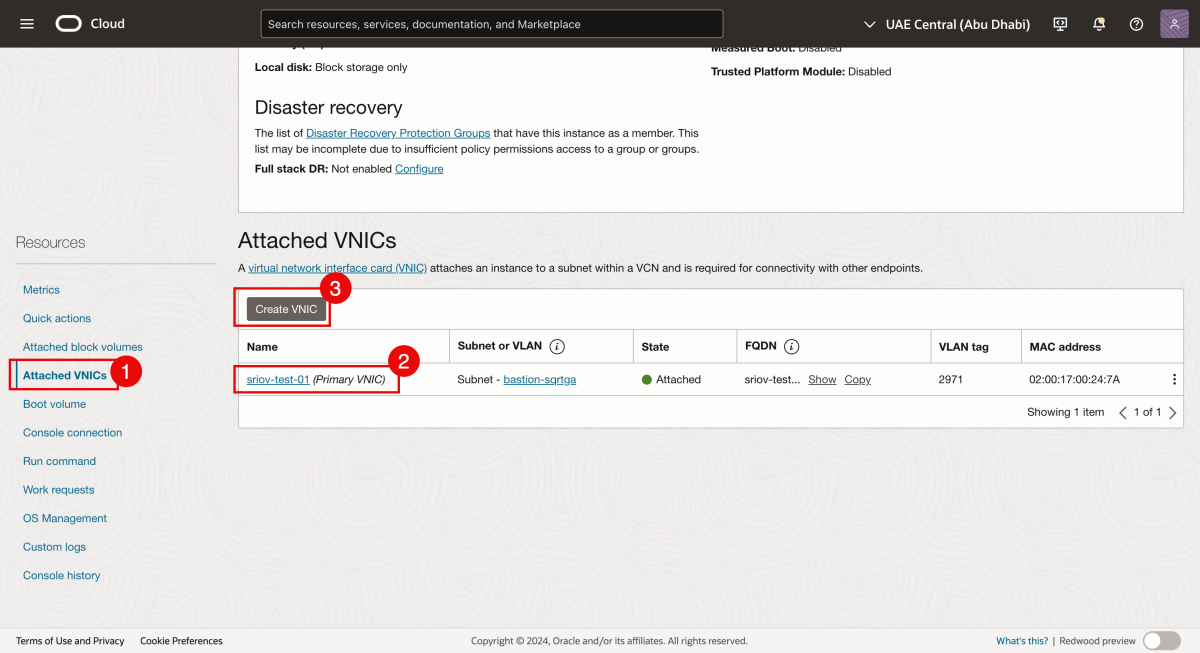Select Attached block volumes in Resources
This screenshot has height=653, width=1200.
[x=81, y=346]
